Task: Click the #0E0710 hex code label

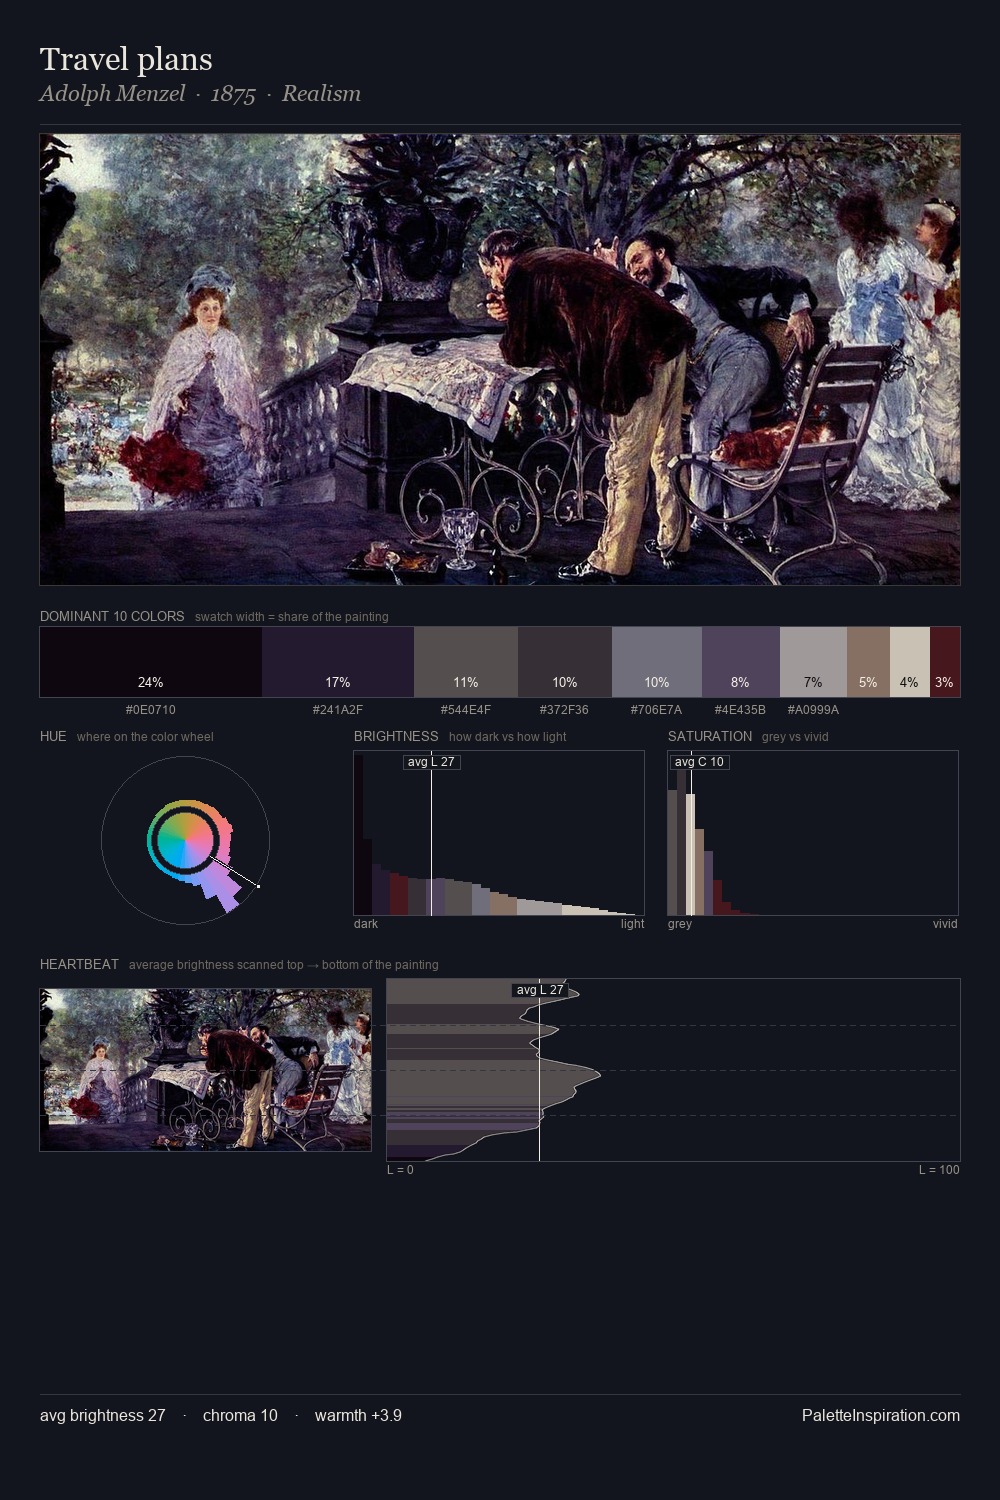Action: tap(151, 710)
